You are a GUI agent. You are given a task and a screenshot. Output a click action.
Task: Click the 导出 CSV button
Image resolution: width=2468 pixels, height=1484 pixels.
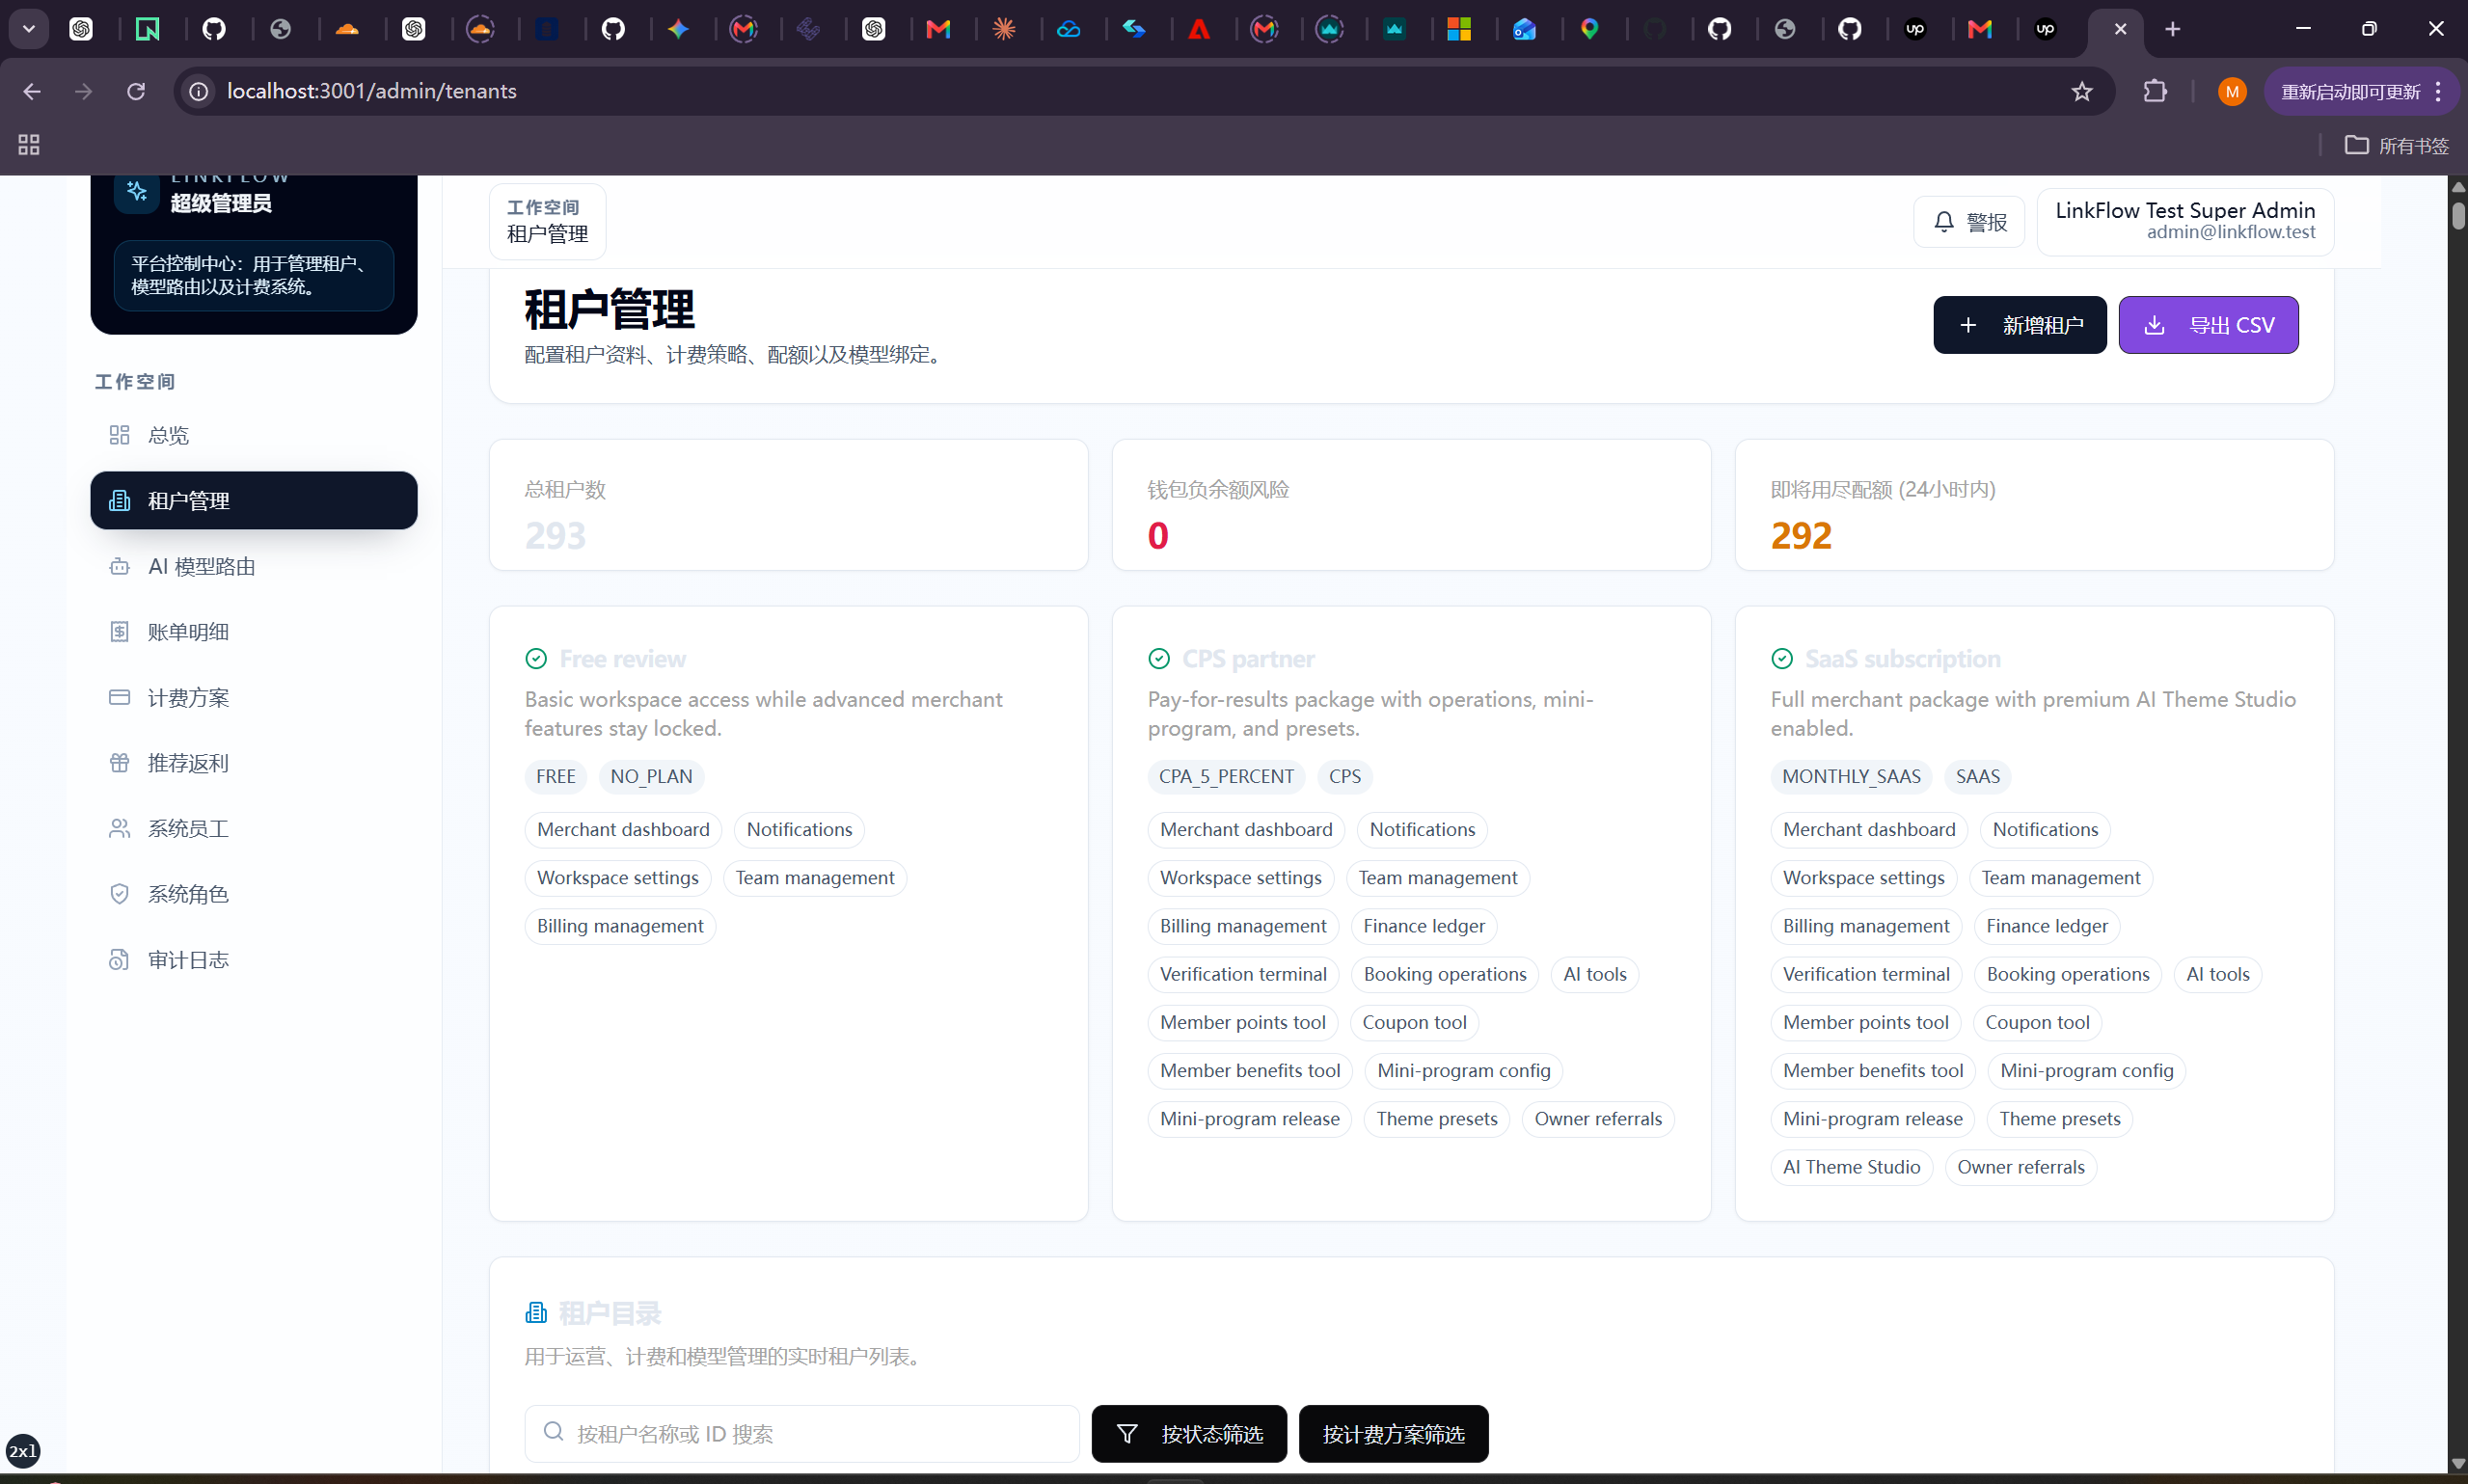2208,325
